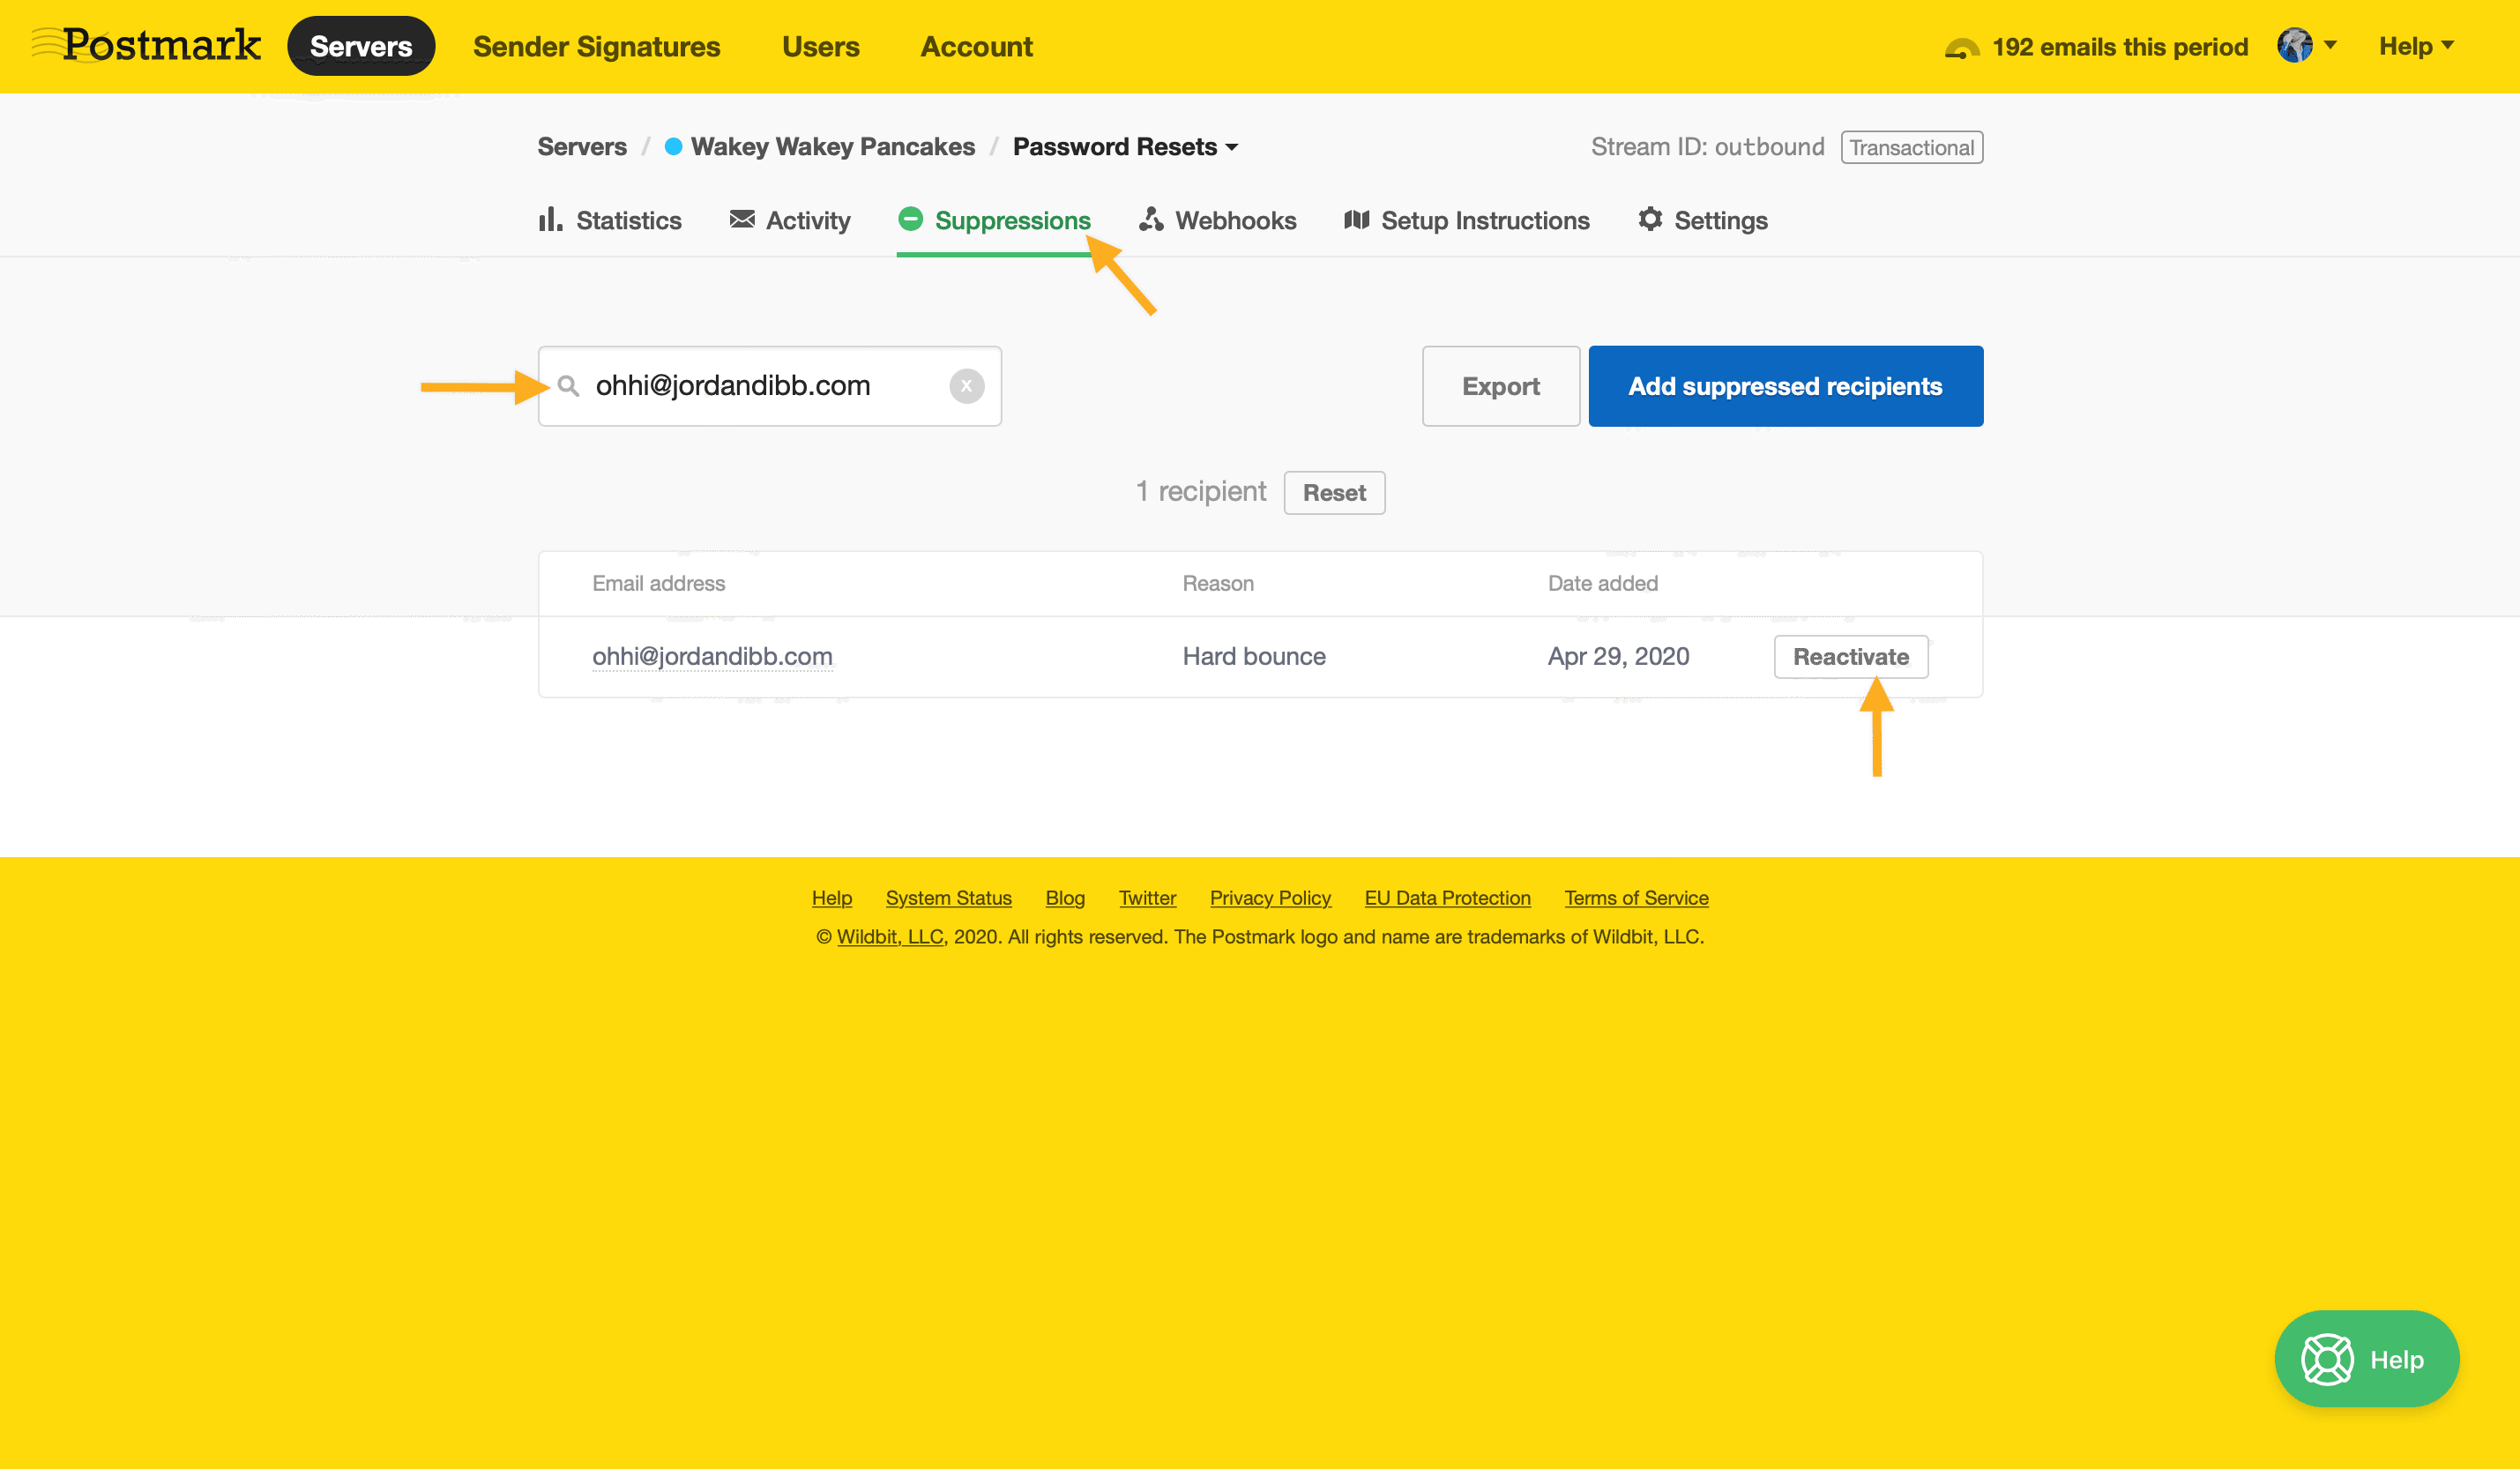Click the Email address column header
This screenshot has height=1469, width=2520.
click(658, 583)
